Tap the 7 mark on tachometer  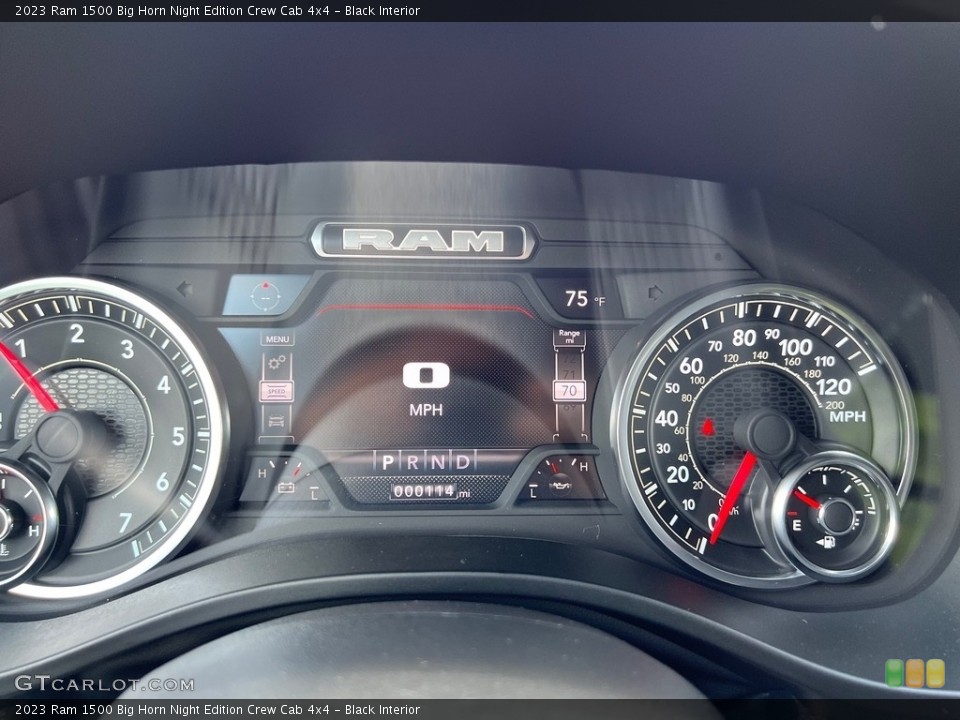pos(126,522)
